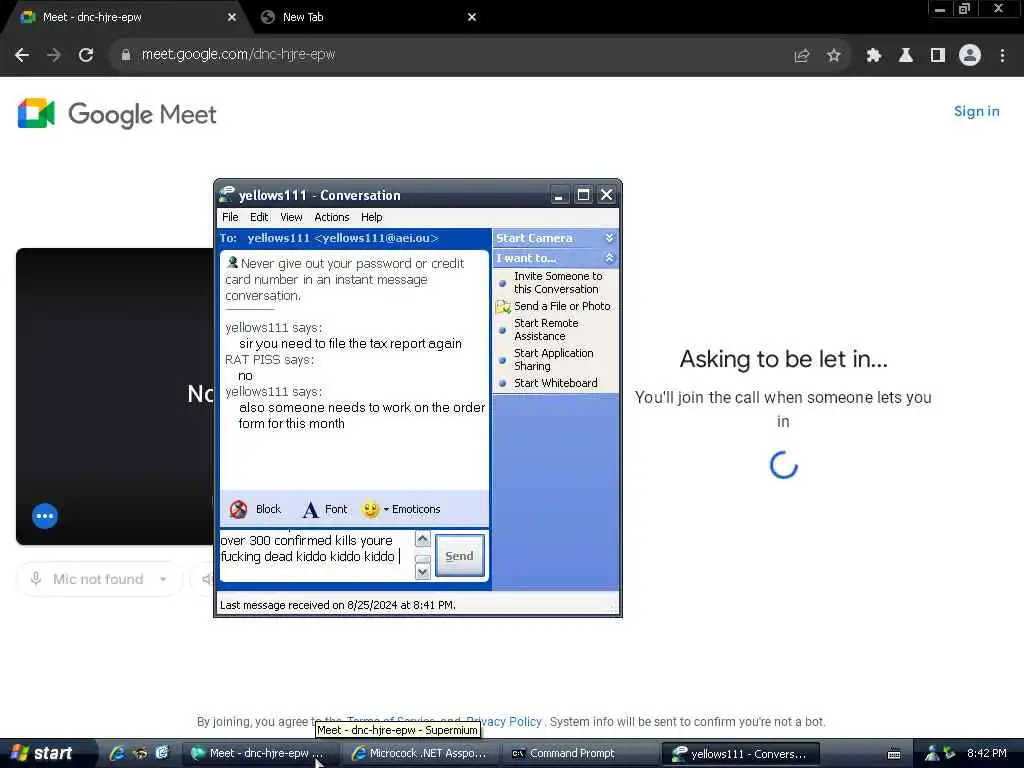
Task: Open the File menu in Conversation window
Action: click(x=230, y=217)
